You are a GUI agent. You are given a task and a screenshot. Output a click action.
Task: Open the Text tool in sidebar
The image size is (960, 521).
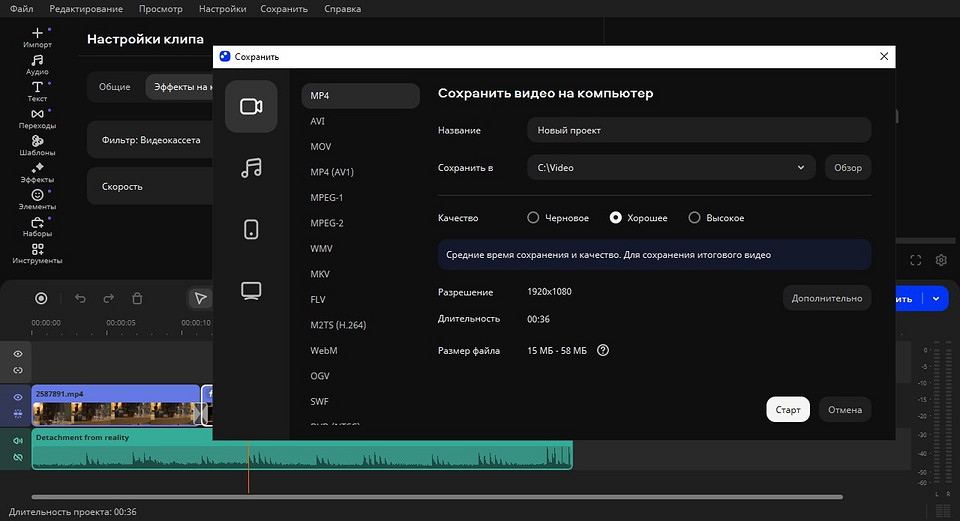[37, 91]
